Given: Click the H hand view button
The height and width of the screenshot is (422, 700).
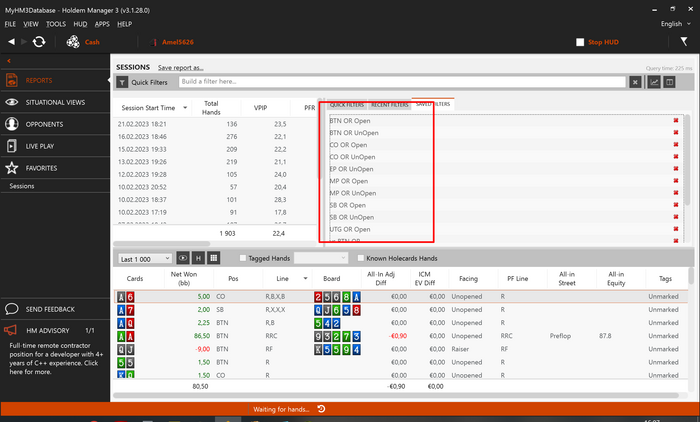Looking at the screenshot, I should pyautogui.click(x=198, y=258).
